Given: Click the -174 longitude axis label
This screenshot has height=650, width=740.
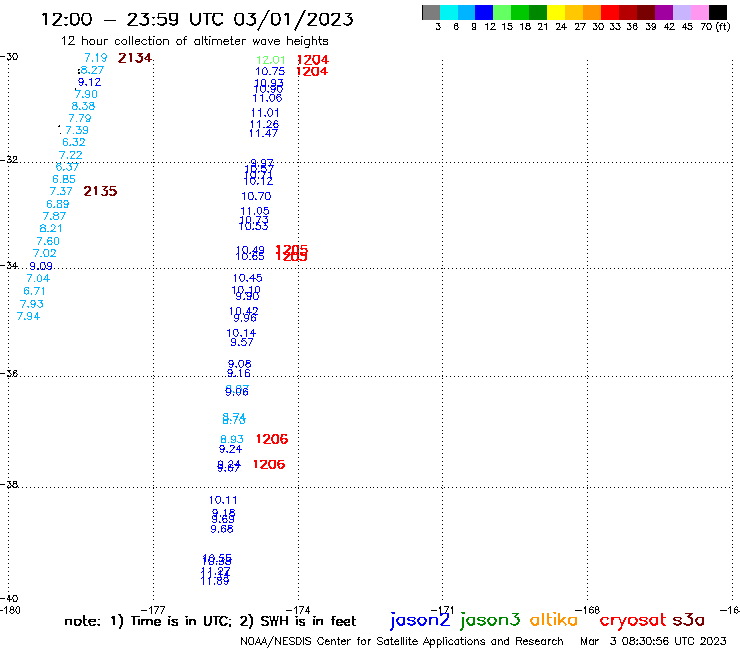Looking at the screenshot, I should coord(298,610).
